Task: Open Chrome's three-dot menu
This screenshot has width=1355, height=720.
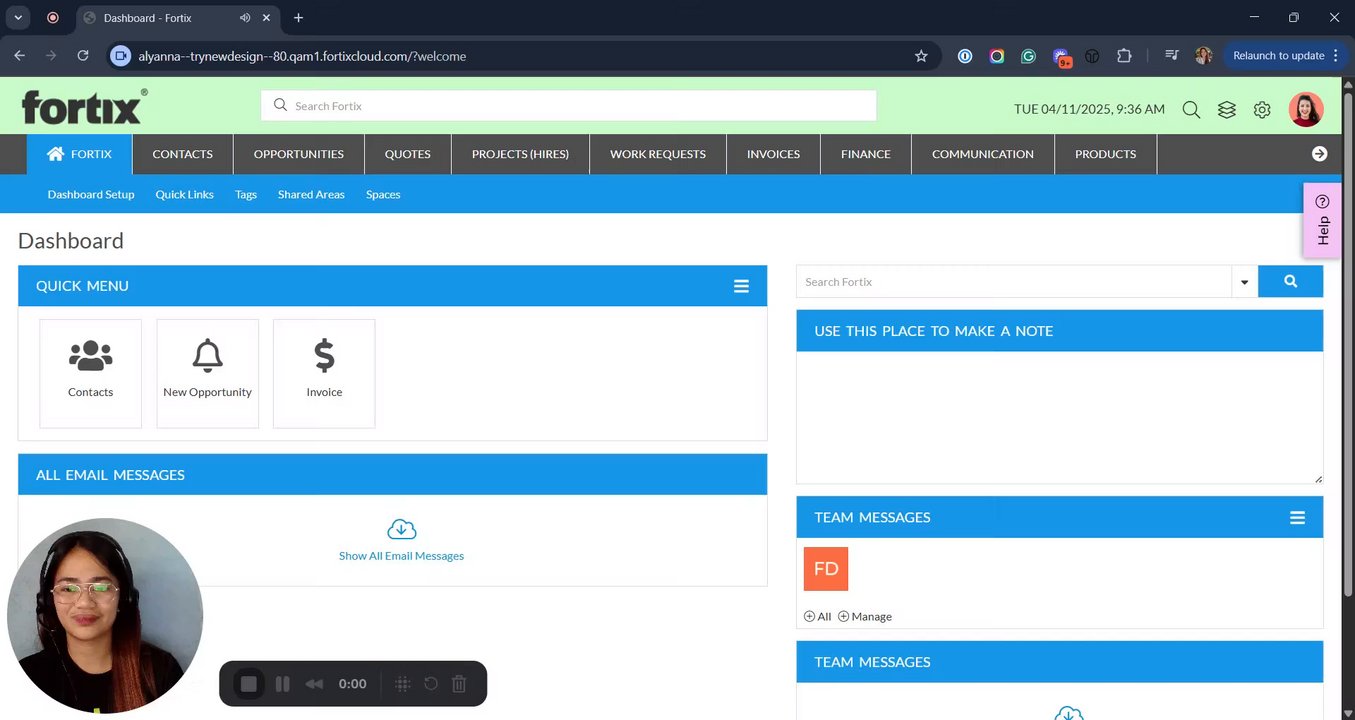Action: (x=1336, y=56)
